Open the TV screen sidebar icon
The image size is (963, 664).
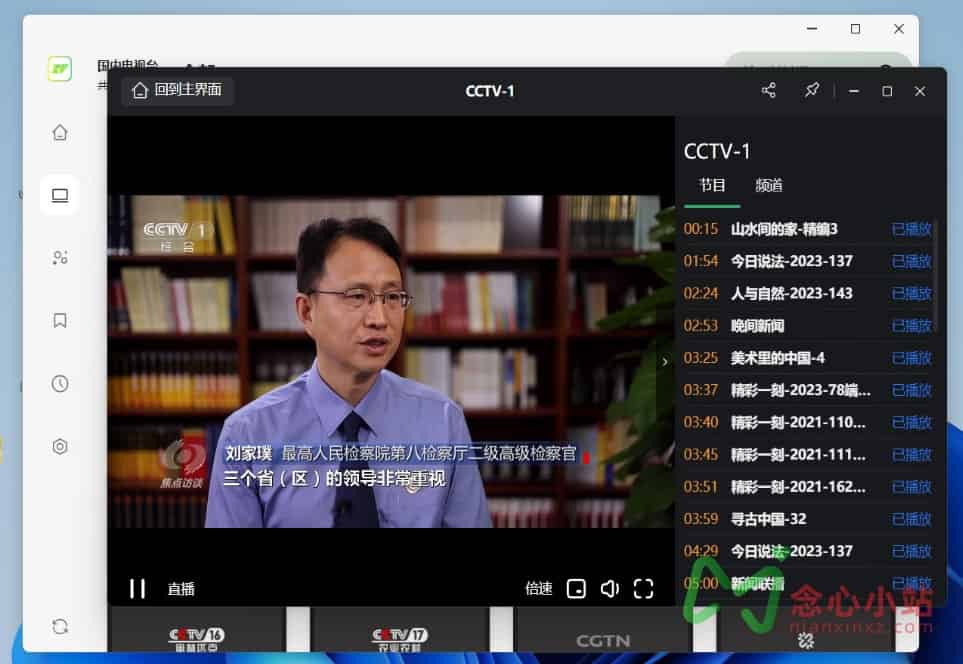(x=60, y=195)
